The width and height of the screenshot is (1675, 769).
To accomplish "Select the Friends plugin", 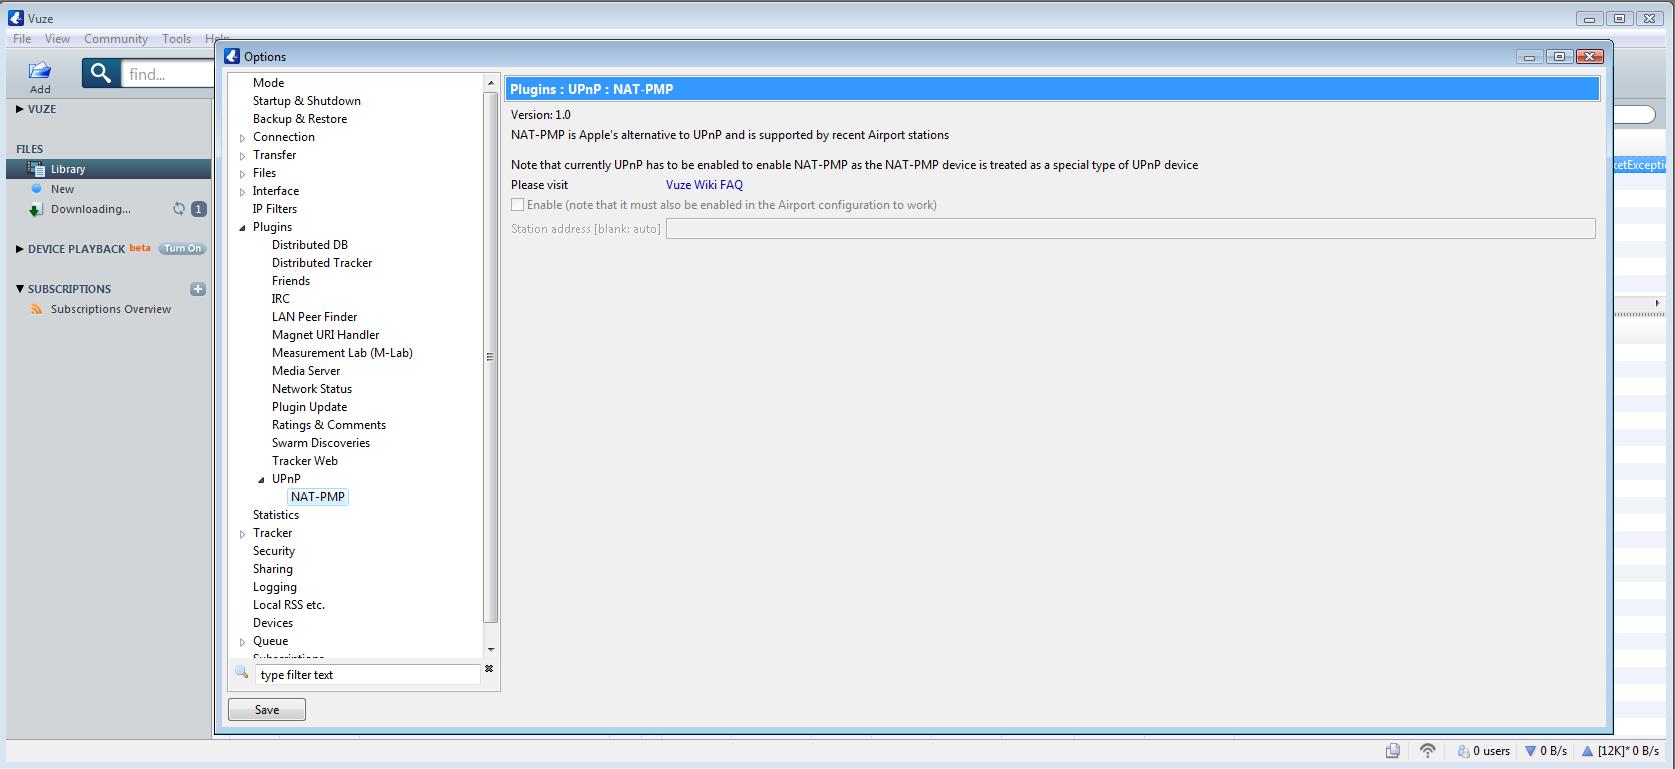I will 291,281.
